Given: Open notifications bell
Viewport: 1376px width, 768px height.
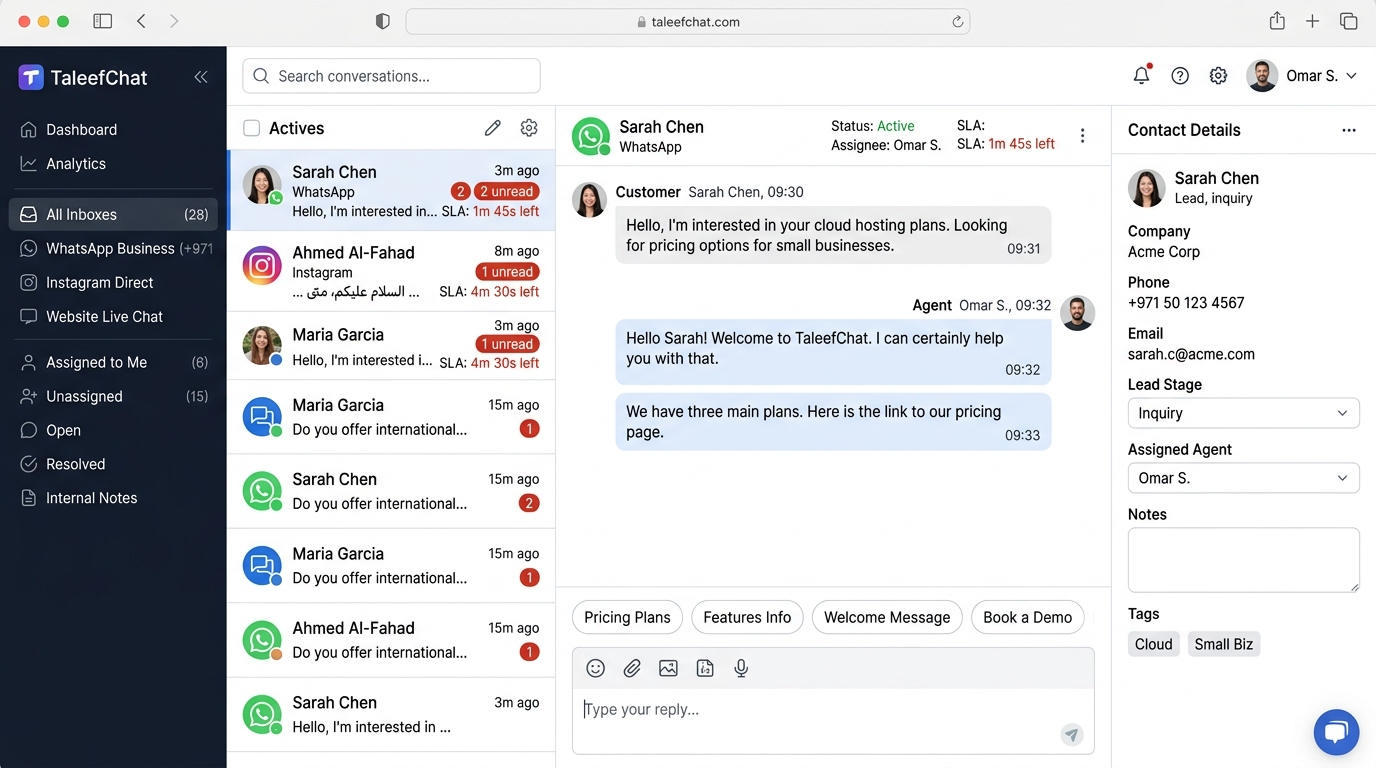Looking at the screenshot, I should coord(1141,75).
